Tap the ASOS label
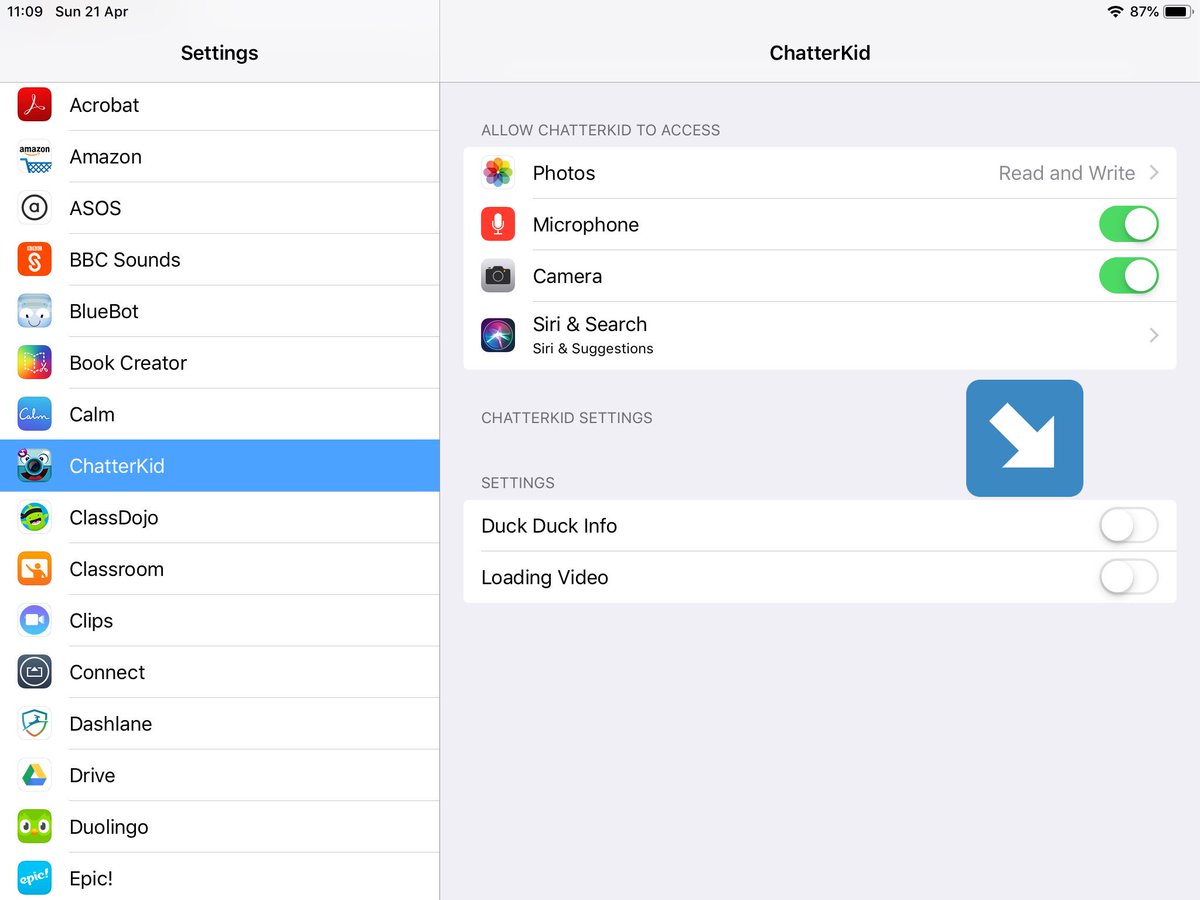This screenshot has height=900, width=1200. click(x=95, y=208)
